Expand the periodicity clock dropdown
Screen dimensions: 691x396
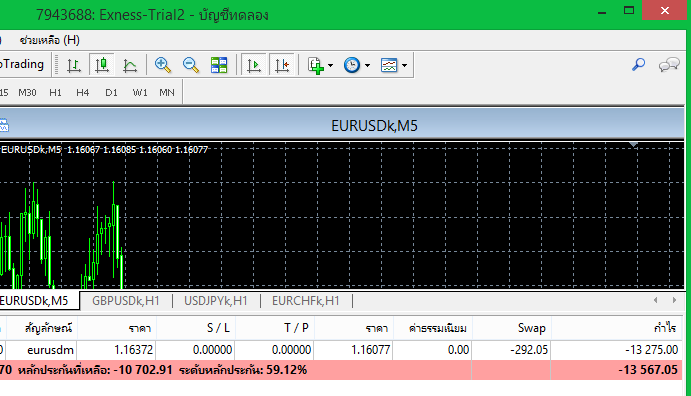[x=367, y=66]
